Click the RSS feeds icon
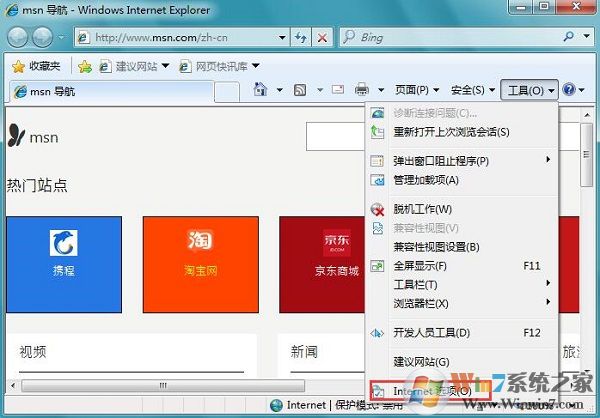Screen dimensions: 600x418 coord(300,90)
